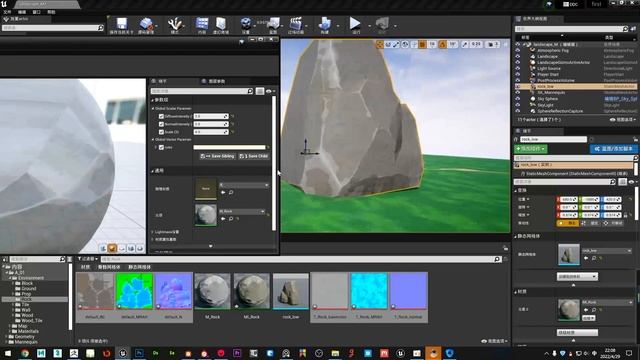640x360 pixels.
Task: Click the green Add Component button
Action: point(530,149)
